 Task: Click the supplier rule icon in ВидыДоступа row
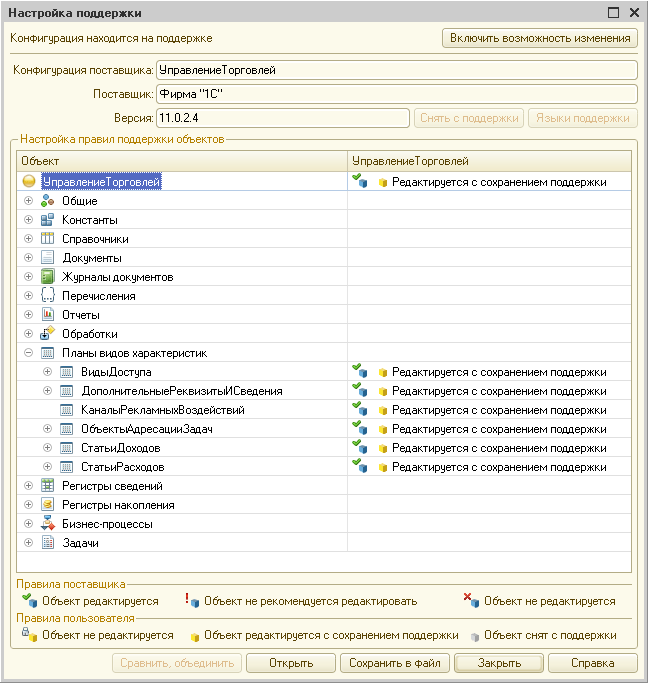360,371
